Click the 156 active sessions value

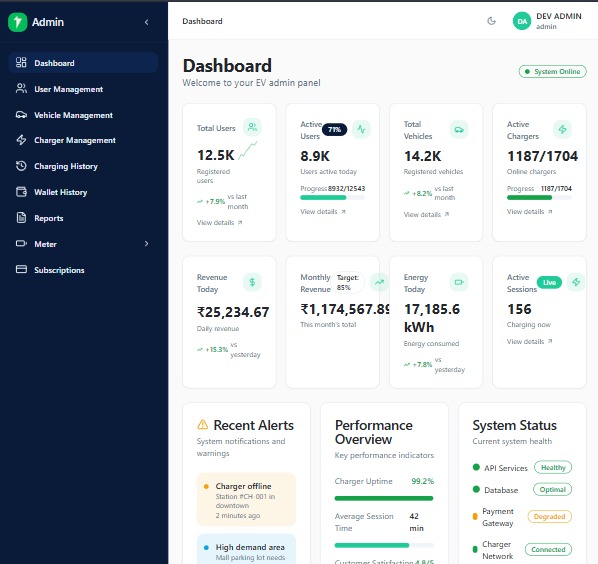[x=519, y=309]
